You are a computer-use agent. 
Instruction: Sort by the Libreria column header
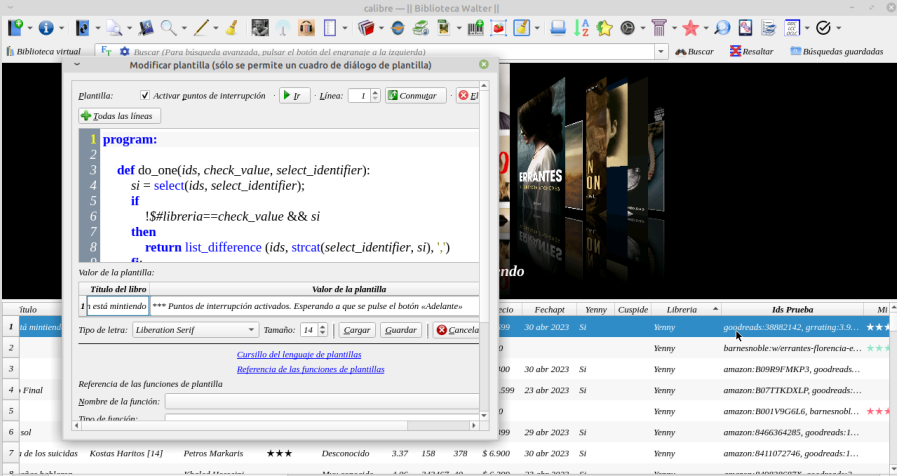click(686, 310)
